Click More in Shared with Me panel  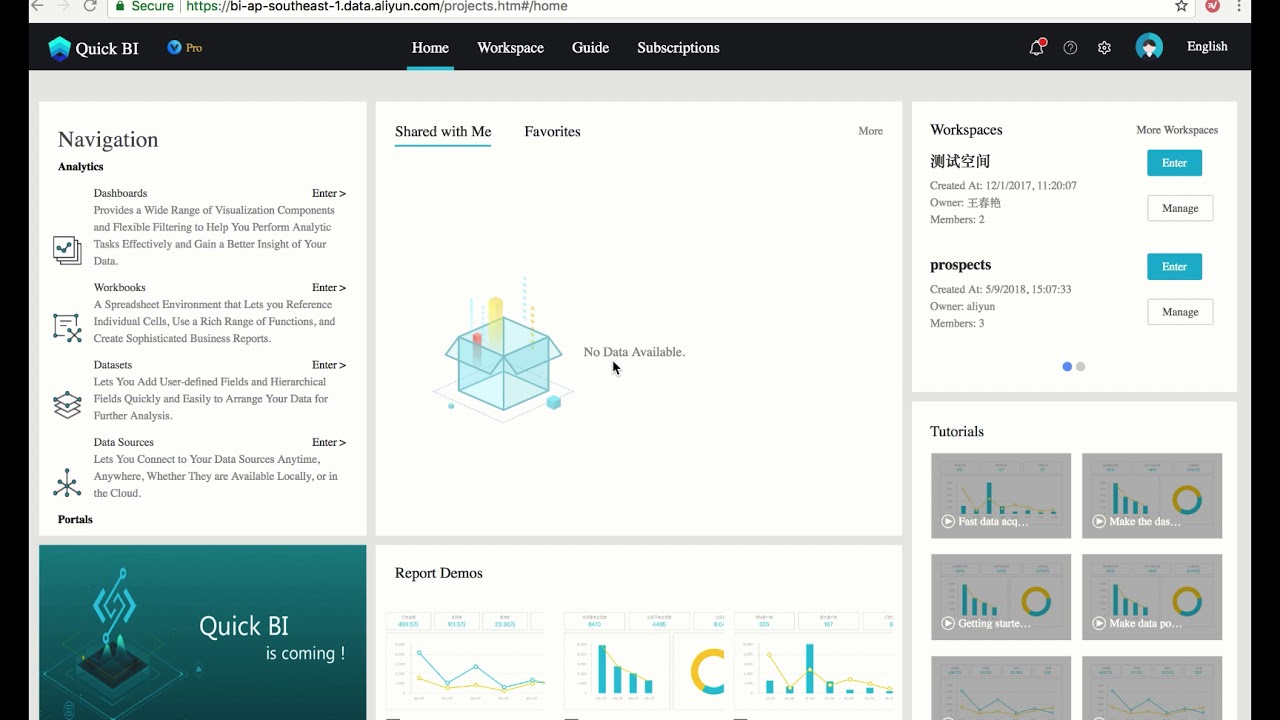(x=870, y=131)
